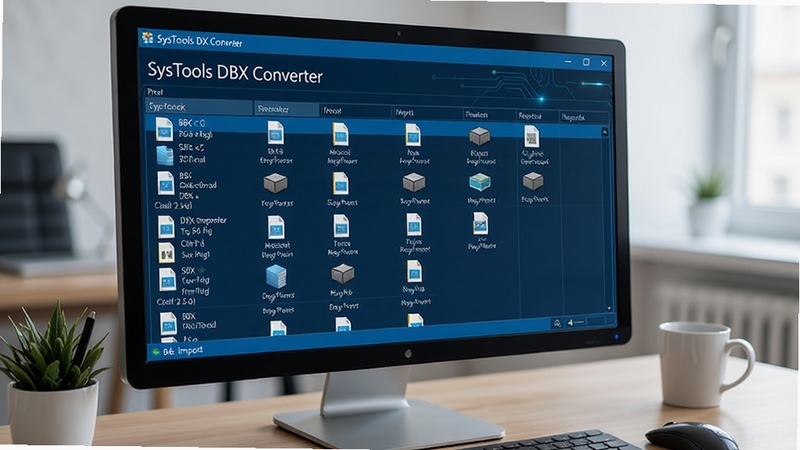Select the BSK file icon in left list
The width and height of the screenshot is (800, 450).
165,183
